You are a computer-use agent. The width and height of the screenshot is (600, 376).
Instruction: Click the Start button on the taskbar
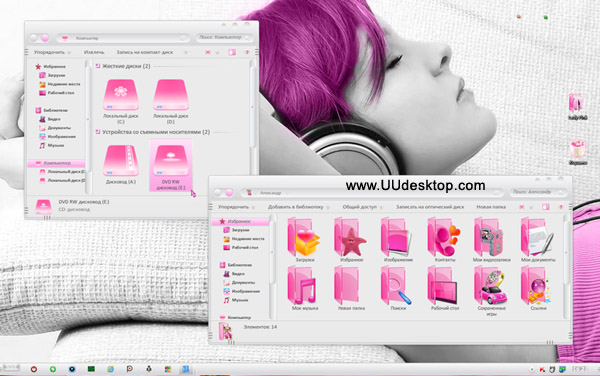coord(10,368)
